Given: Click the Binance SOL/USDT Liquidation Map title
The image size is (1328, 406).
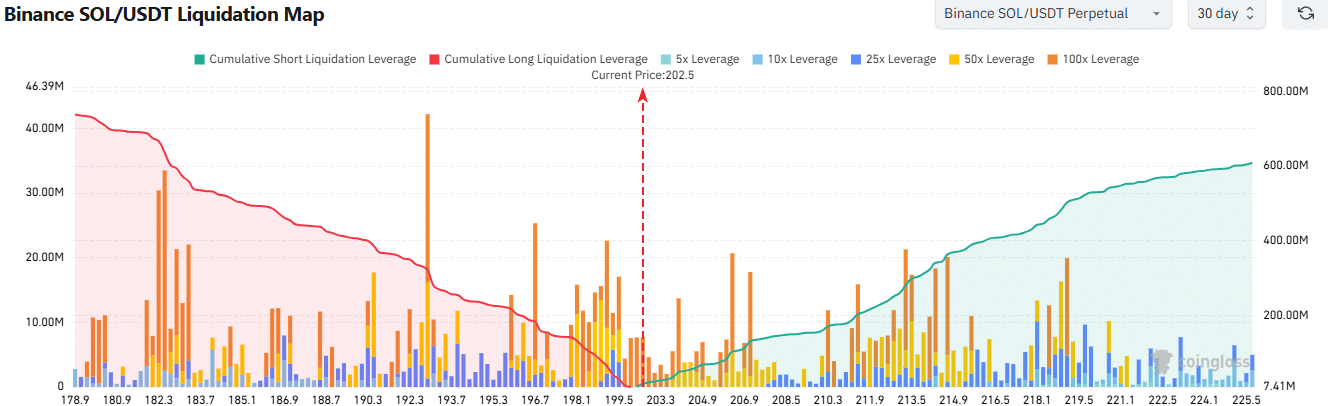Looking at the screenshot, I should (x=163, y=14).
